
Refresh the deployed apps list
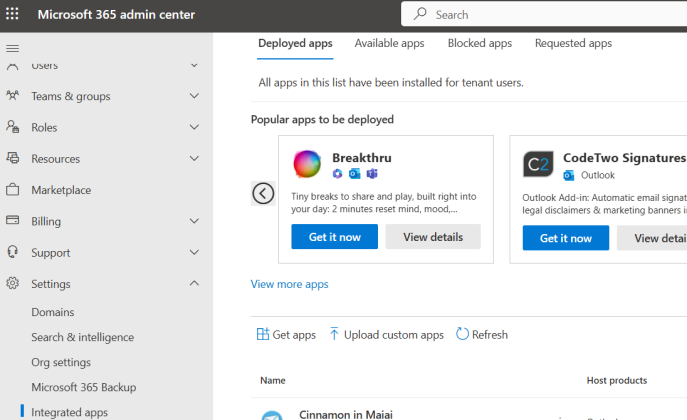click(482, 335)
